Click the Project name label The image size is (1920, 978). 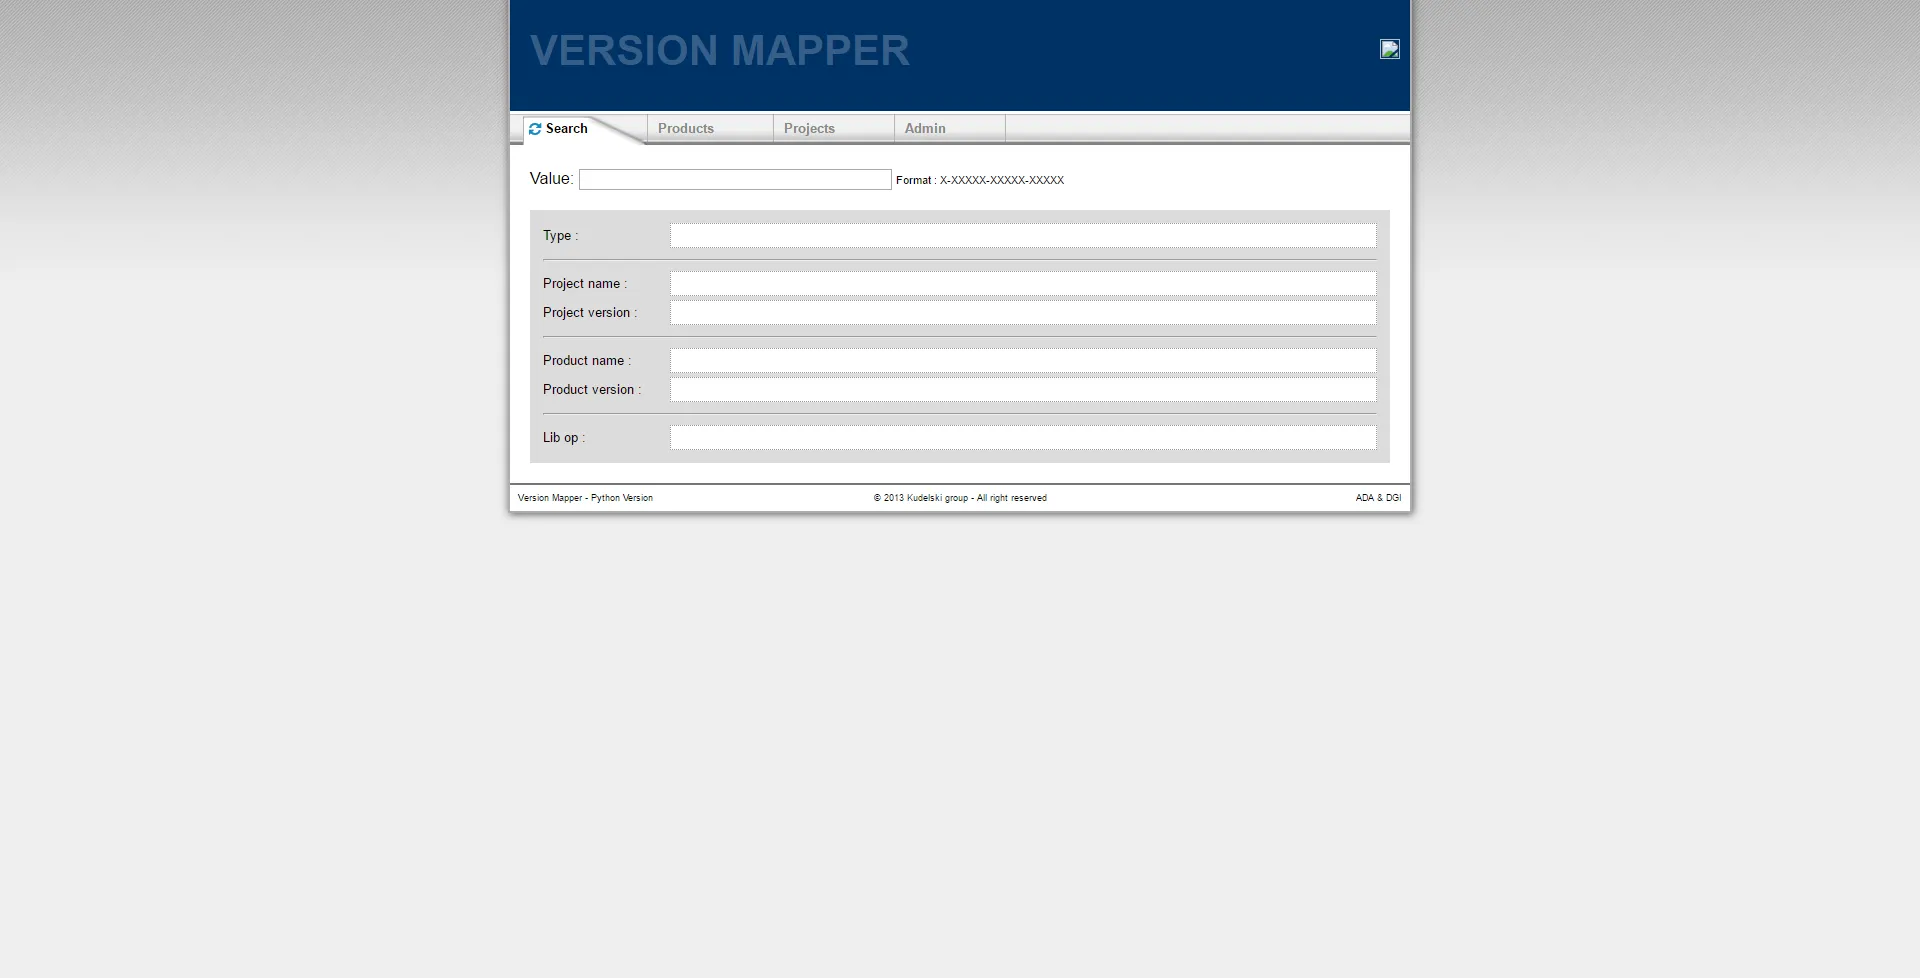pyautogui.click(x=585, y=284)
